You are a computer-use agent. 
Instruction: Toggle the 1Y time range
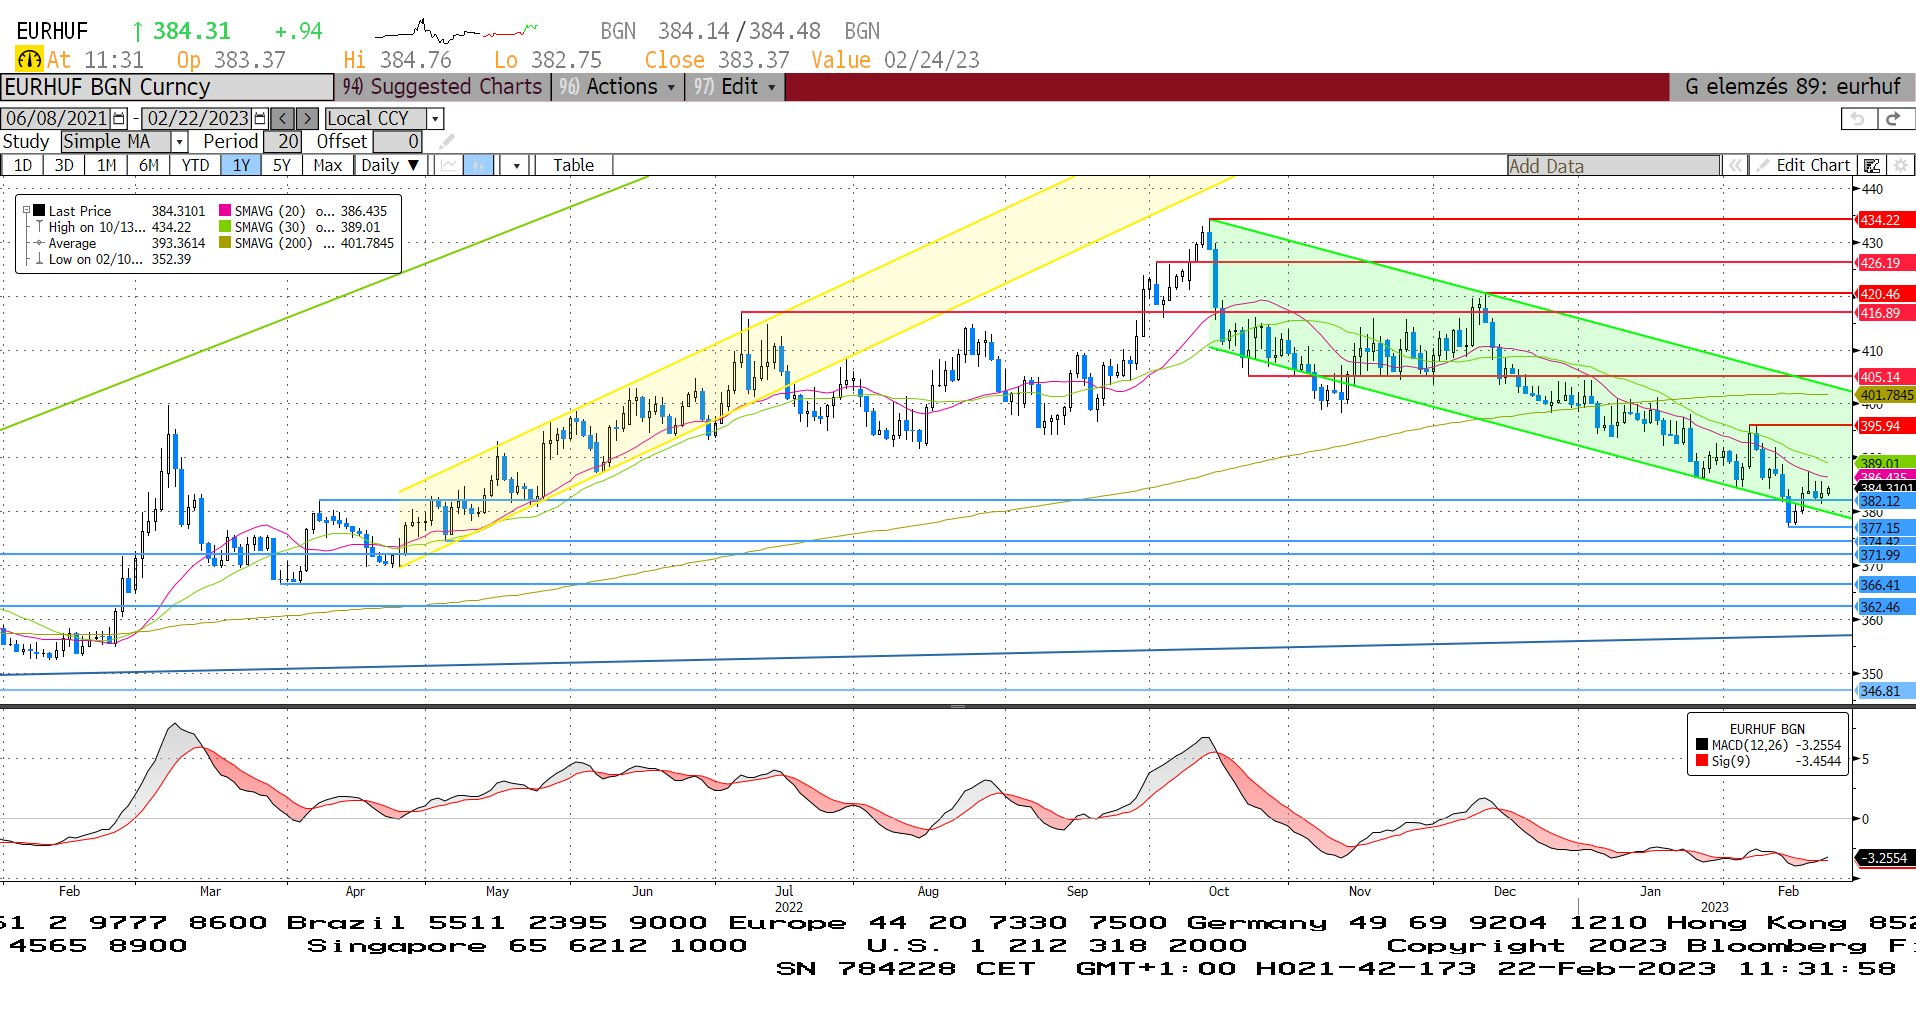241,165
